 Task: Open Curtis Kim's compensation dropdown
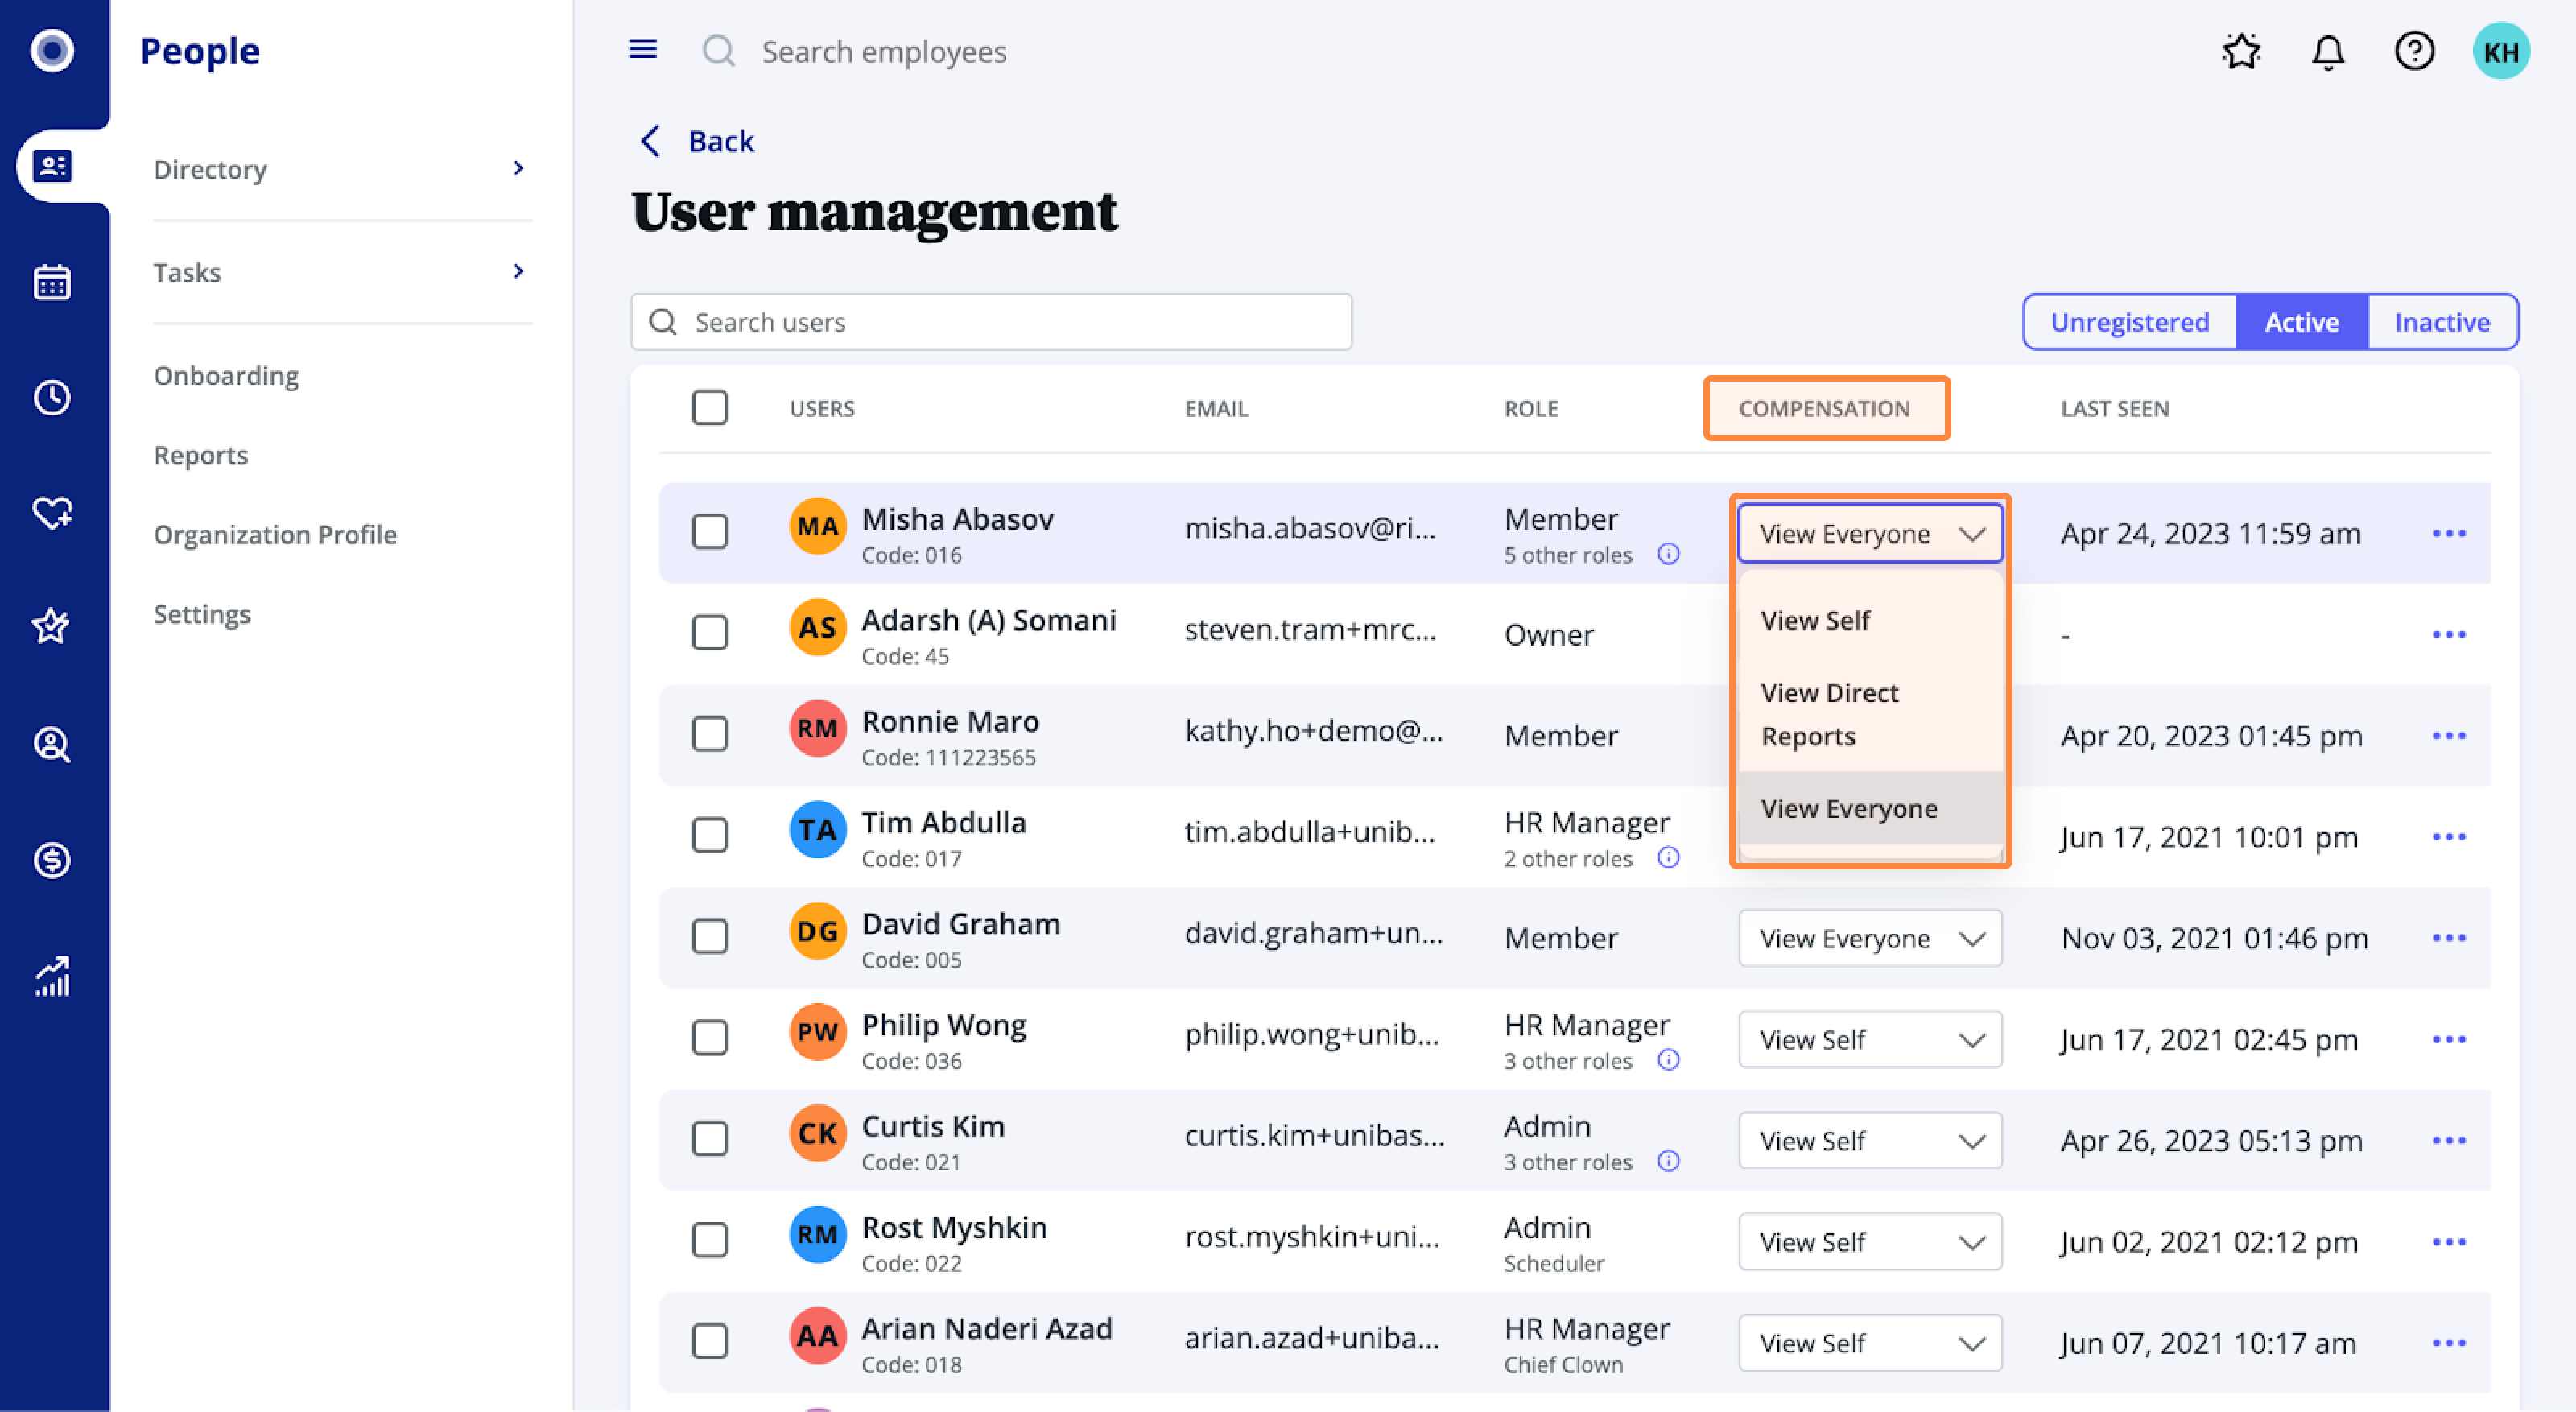click(1870, 1140)
